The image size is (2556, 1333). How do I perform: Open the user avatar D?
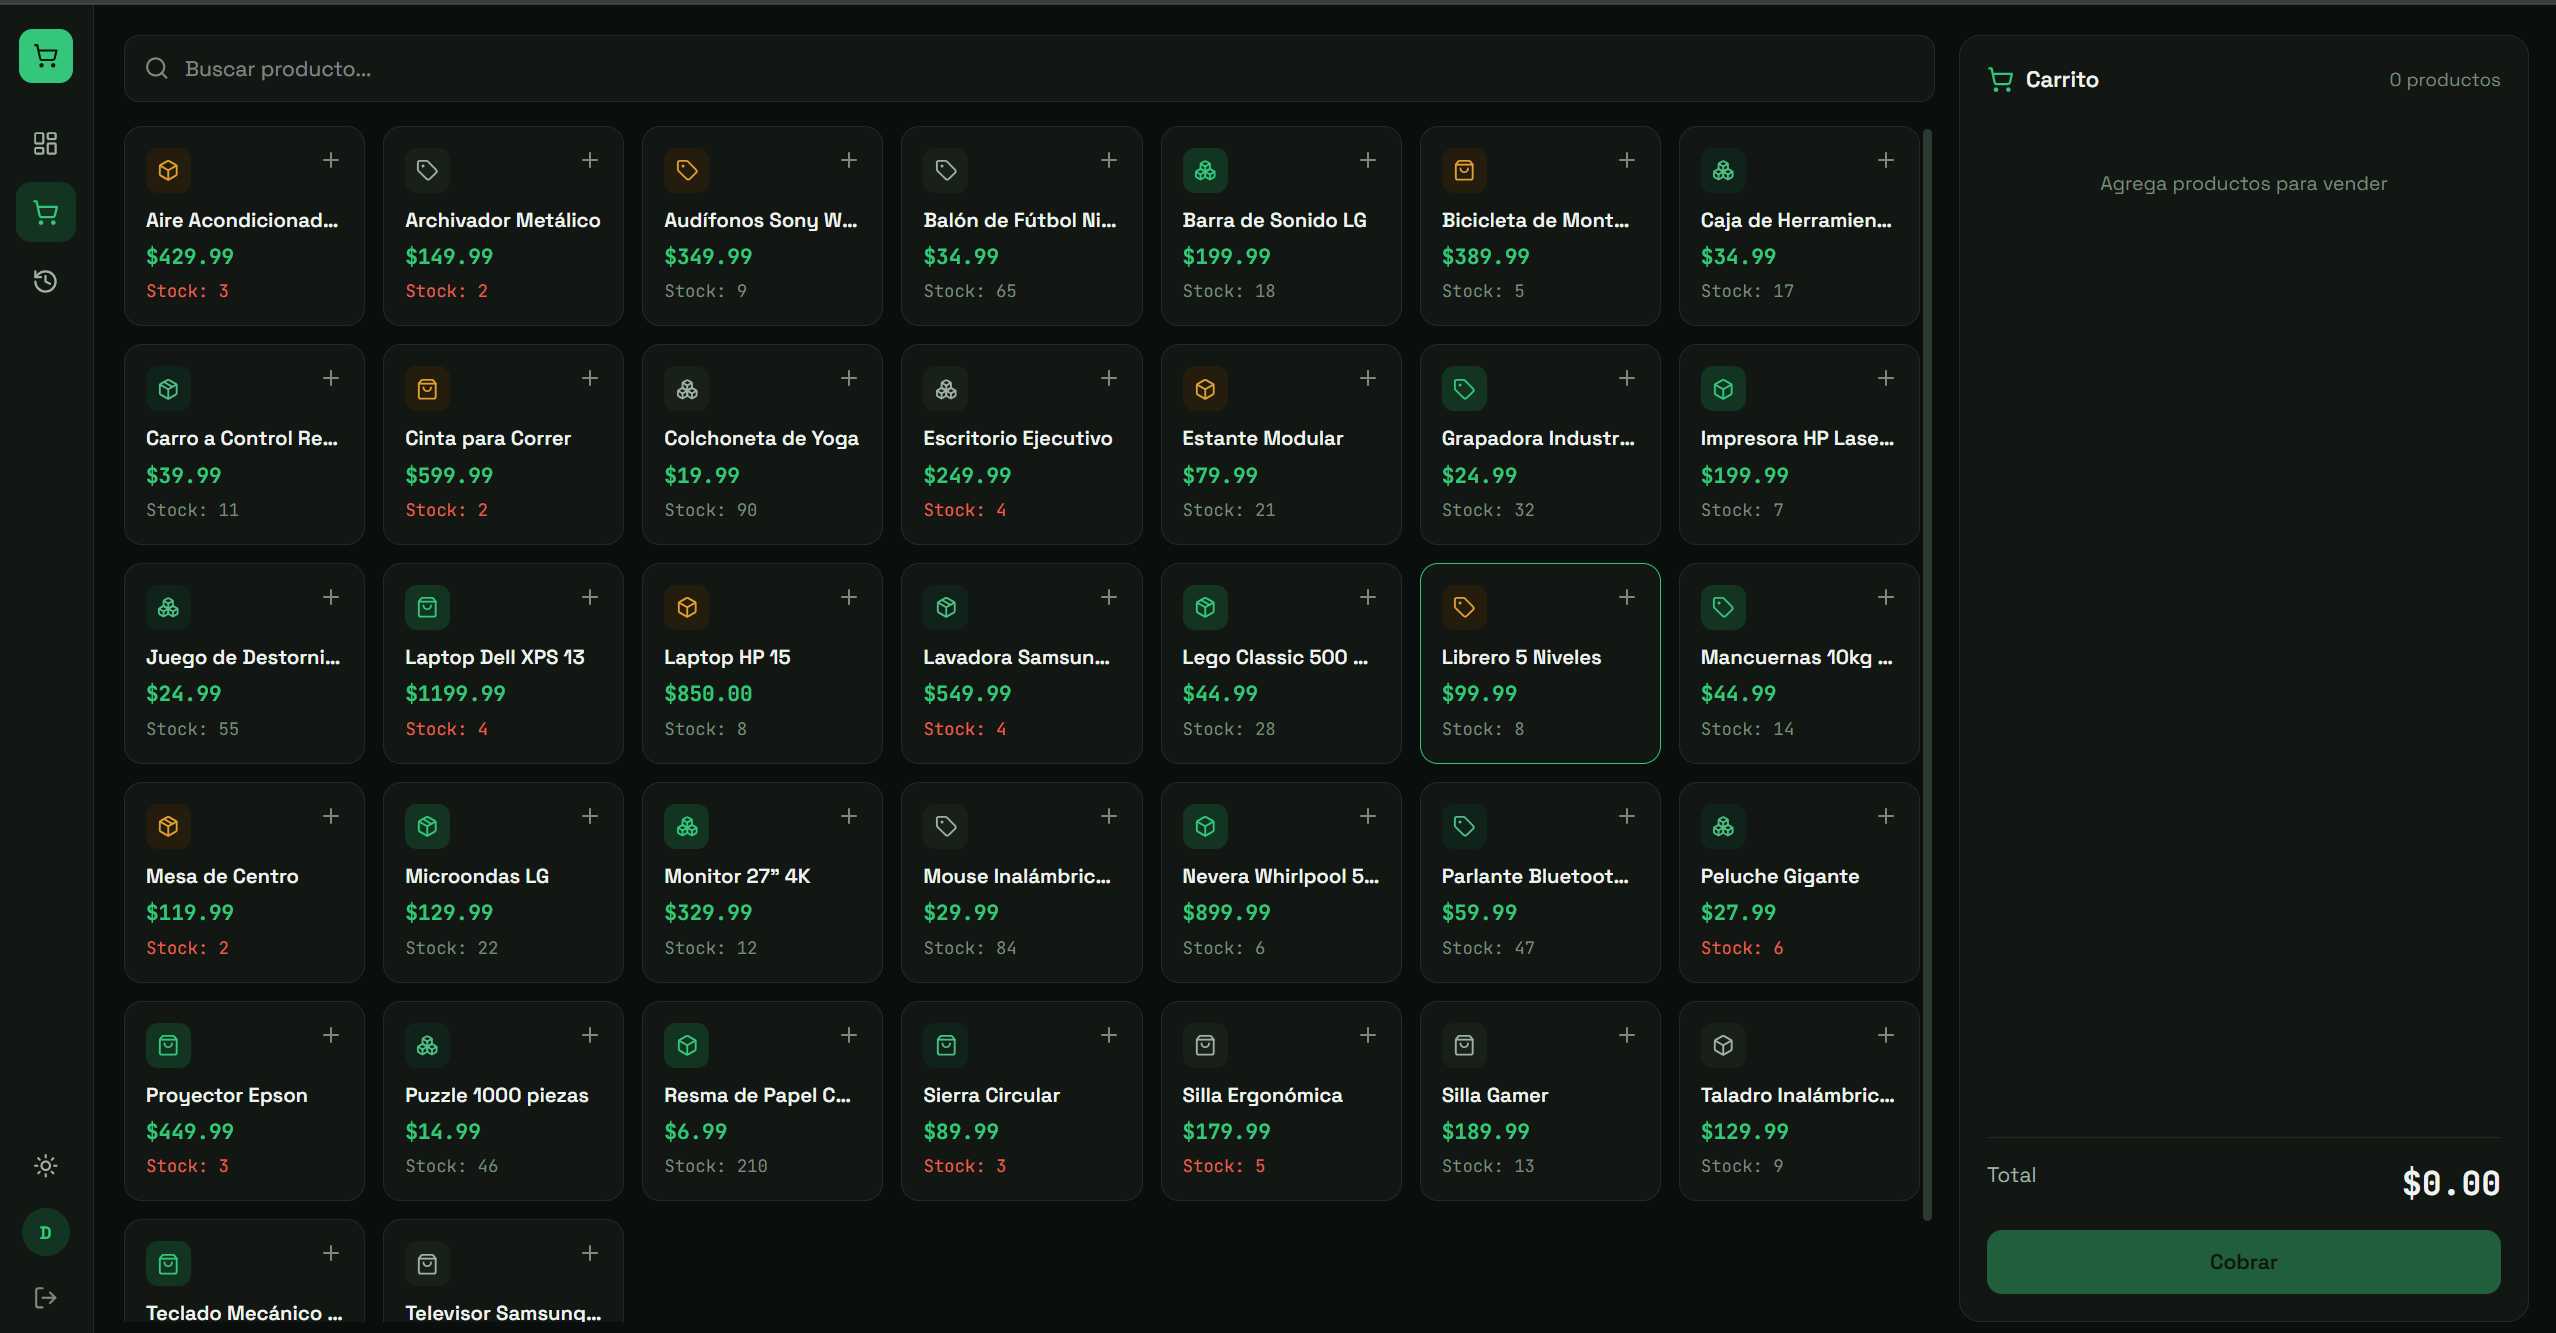(x=45, y=1232)
